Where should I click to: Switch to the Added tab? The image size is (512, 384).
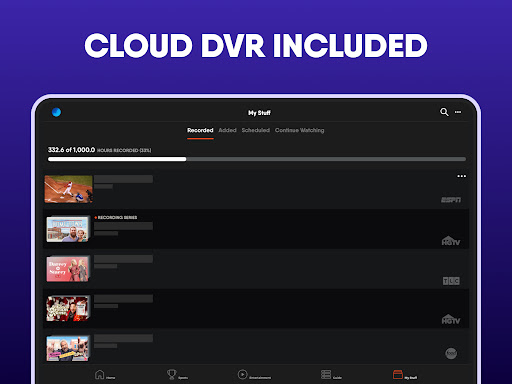pyautogui.click(x=227, y=130)
